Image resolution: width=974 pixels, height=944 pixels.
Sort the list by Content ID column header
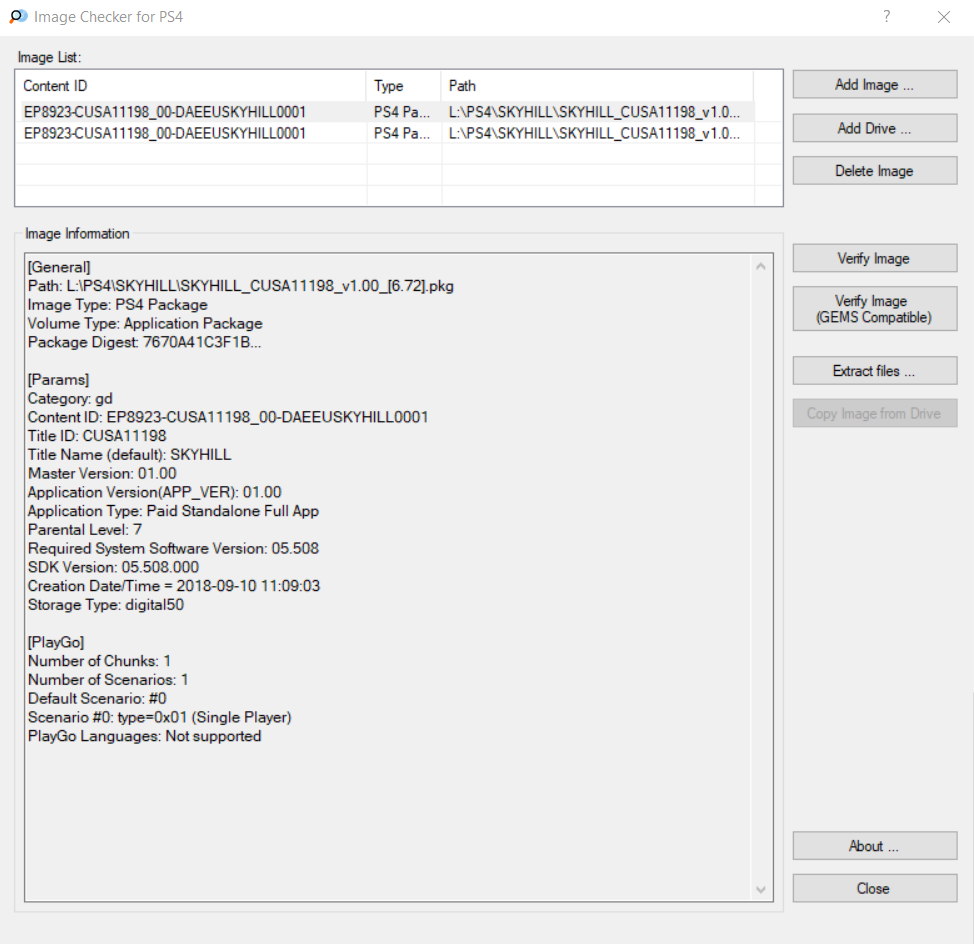[x=193, y=86]
